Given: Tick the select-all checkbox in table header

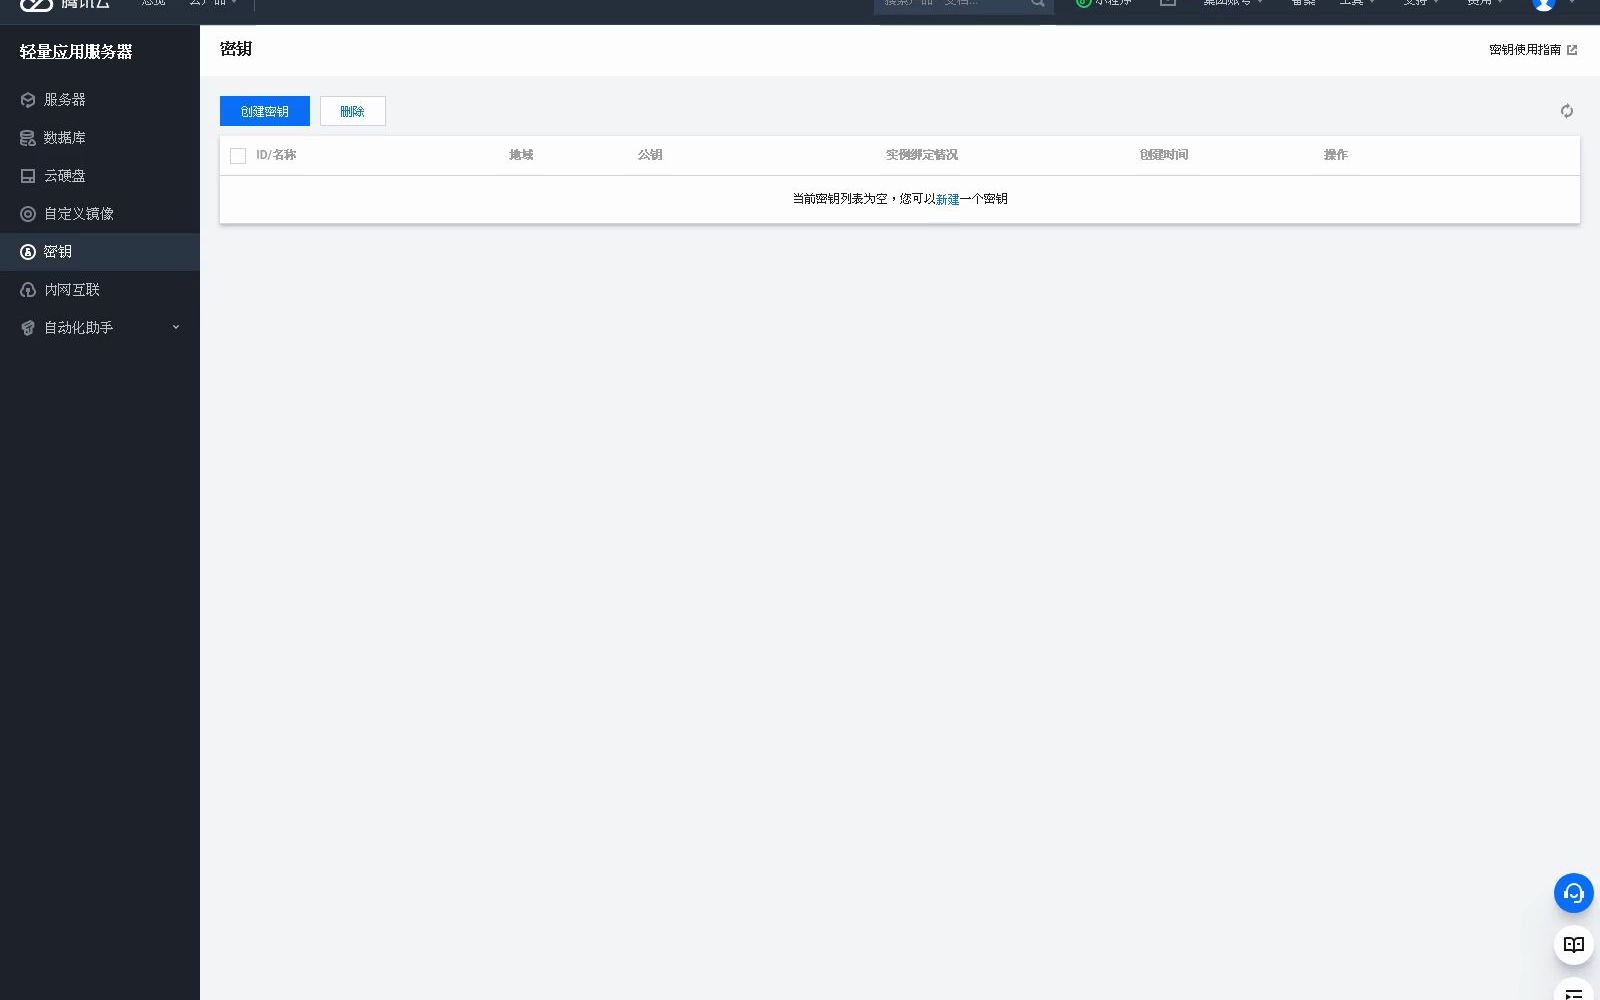Looking at the screenshot, I should [x=238, y=155].
